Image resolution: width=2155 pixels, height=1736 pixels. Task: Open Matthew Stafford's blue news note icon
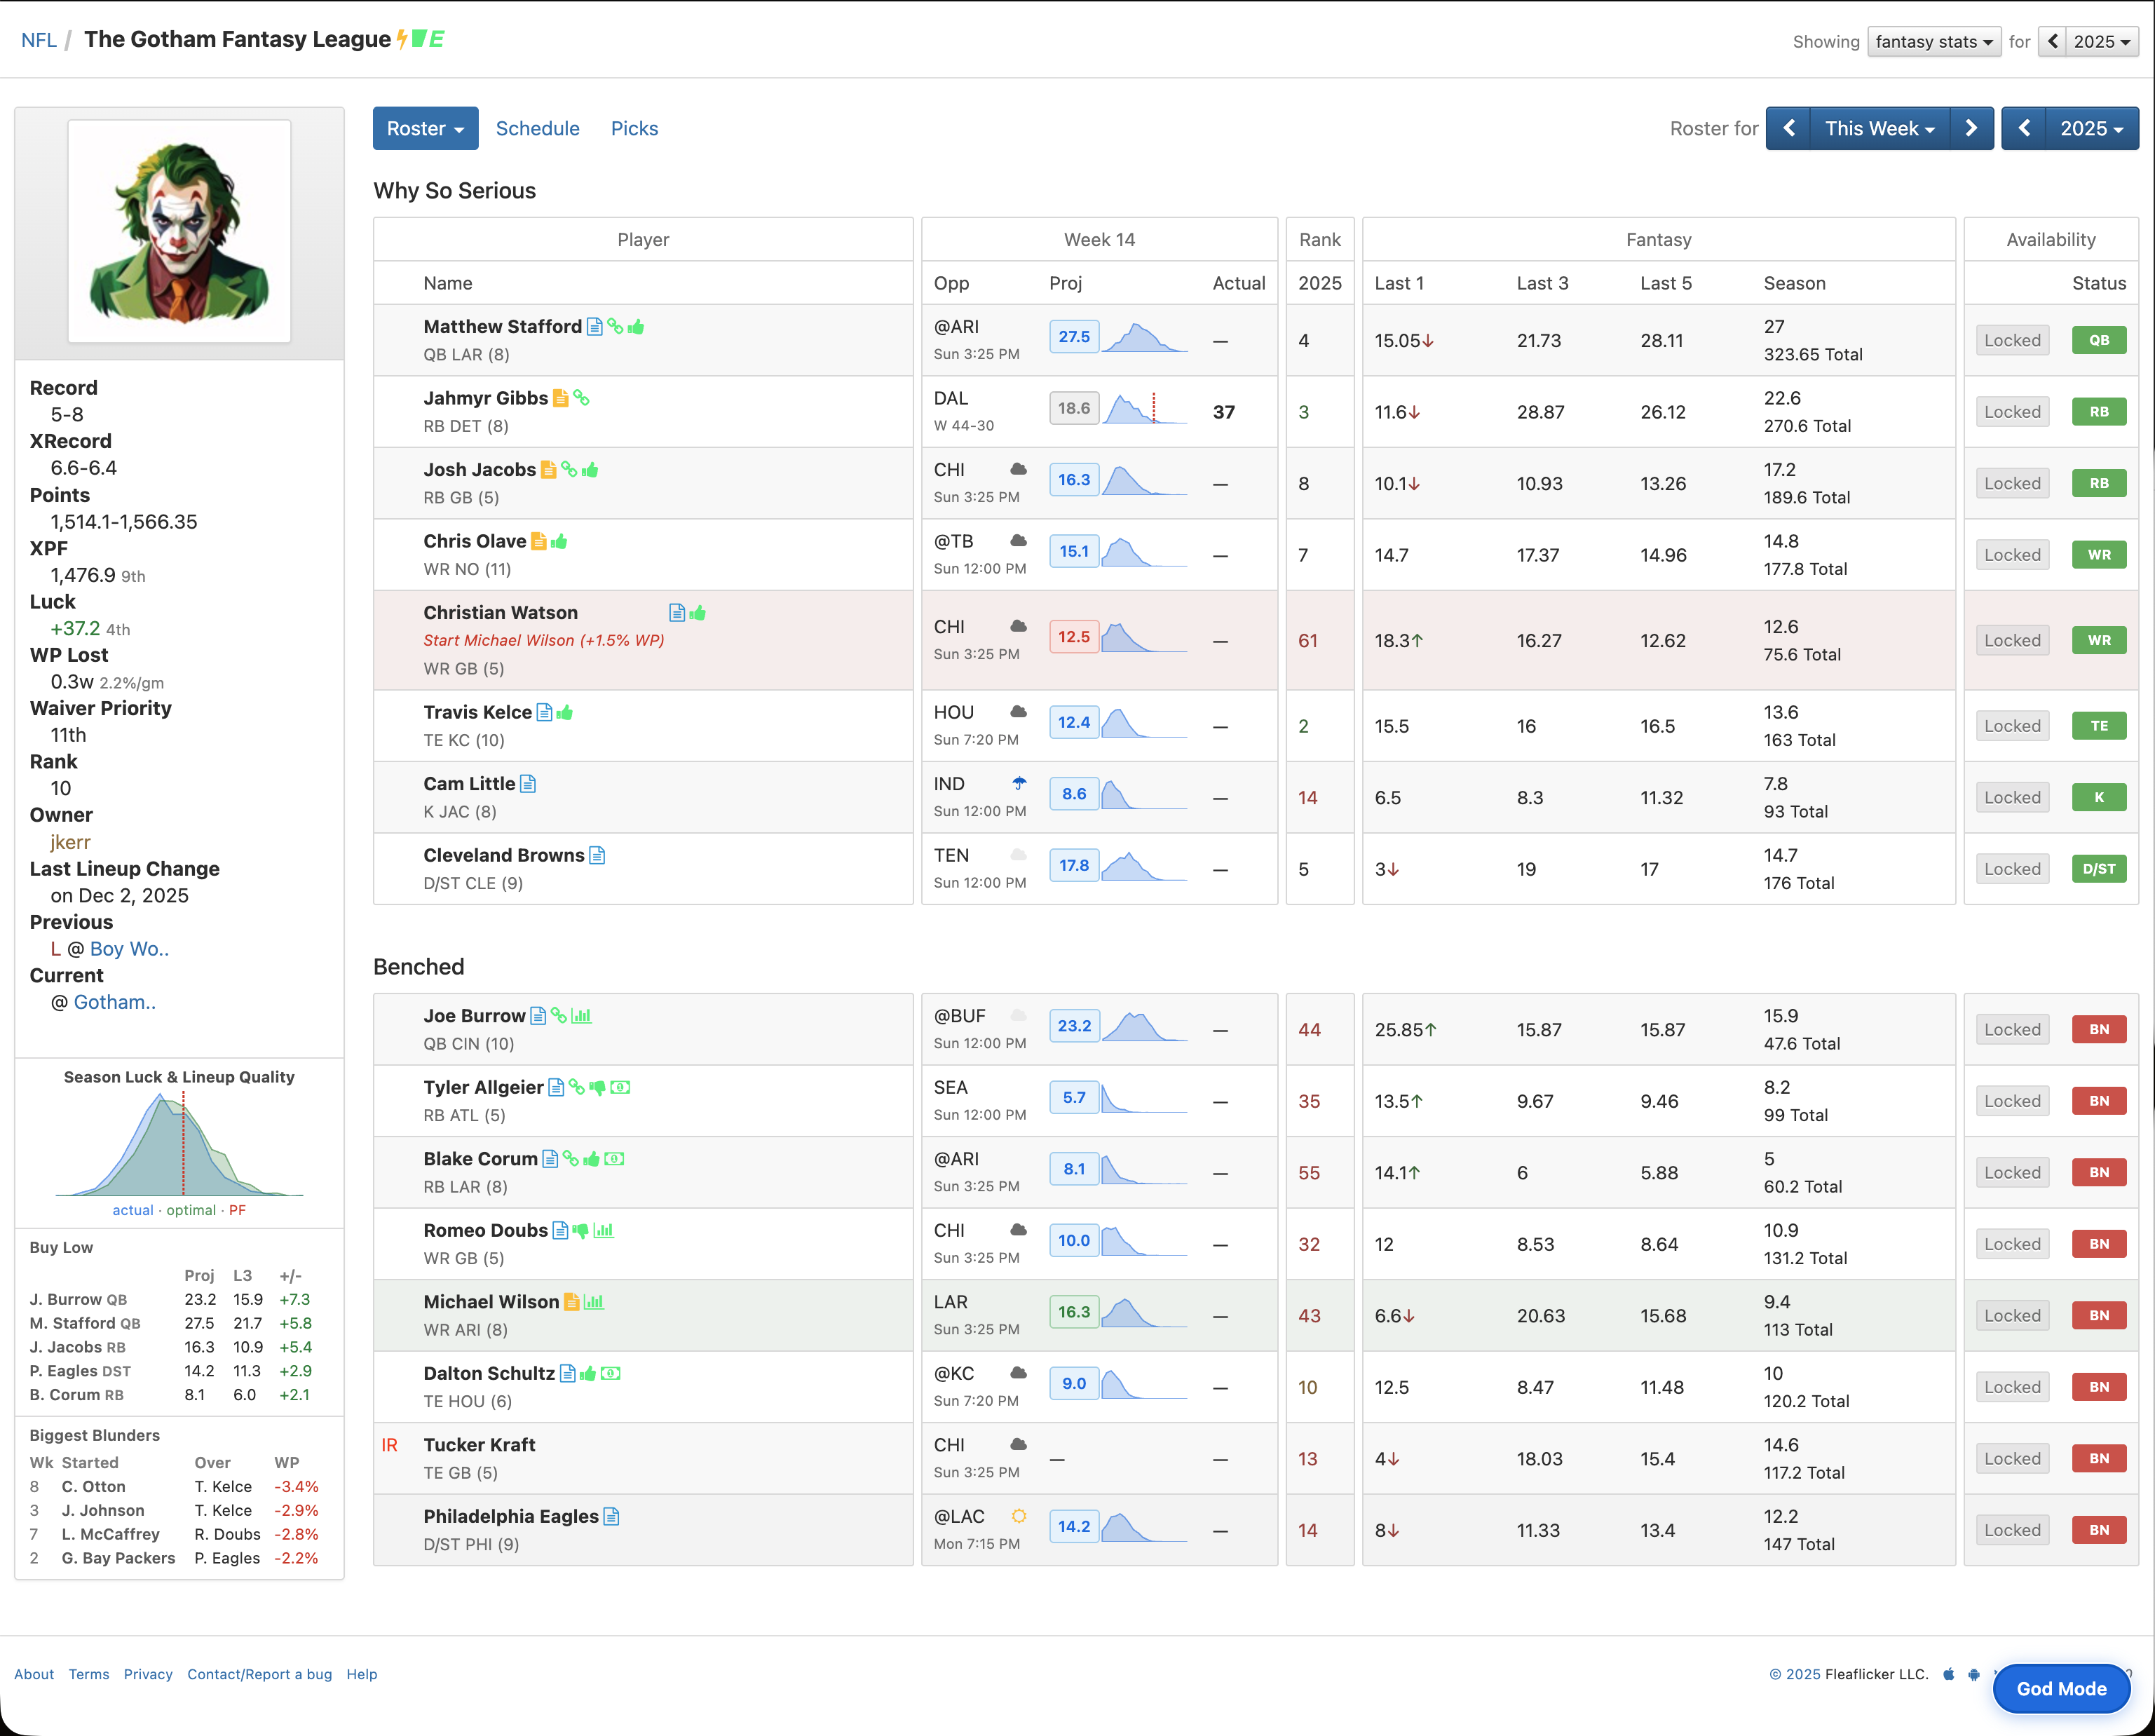[594, 327]
